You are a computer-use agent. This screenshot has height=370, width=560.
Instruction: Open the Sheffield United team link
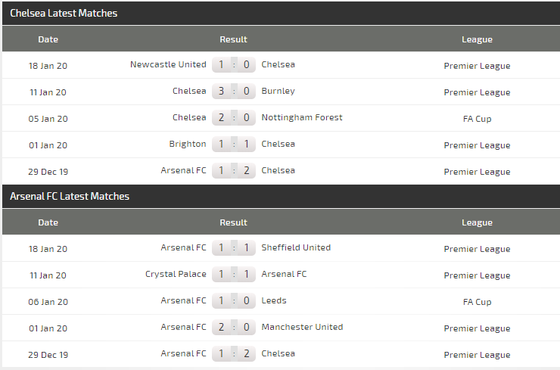coord(296,248)
